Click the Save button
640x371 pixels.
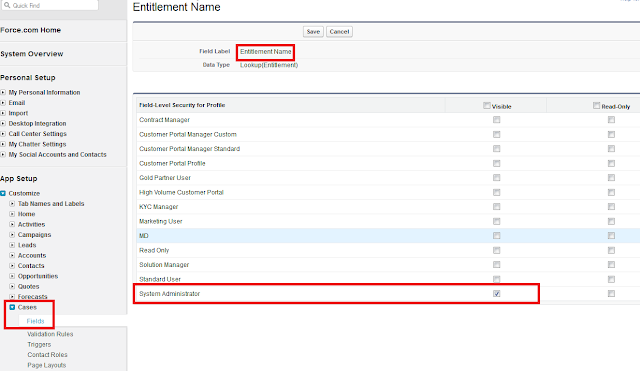[x=313, y=31]
